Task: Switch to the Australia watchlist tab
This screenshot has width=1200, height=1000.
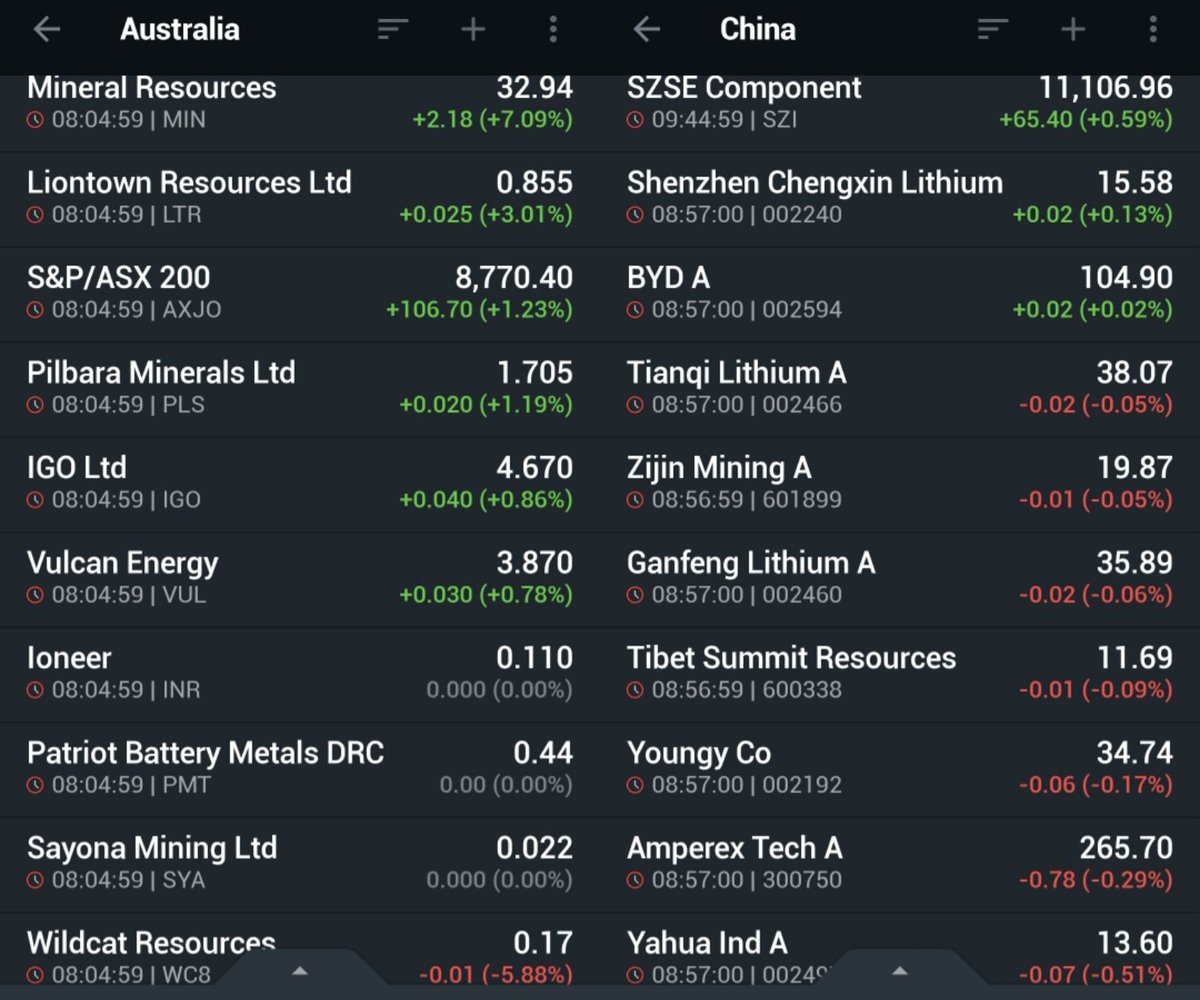Action: click(179, 29)
